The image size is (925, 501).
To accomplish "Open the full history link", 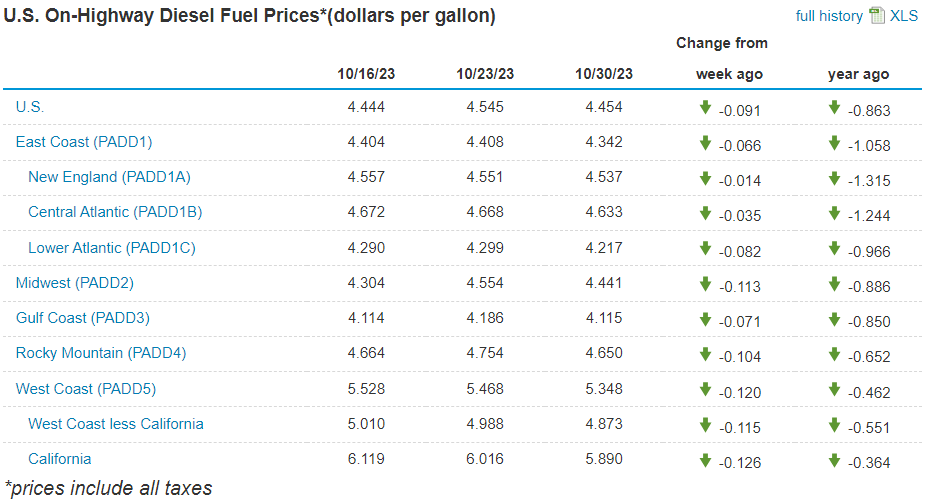I will coord(829,16).
